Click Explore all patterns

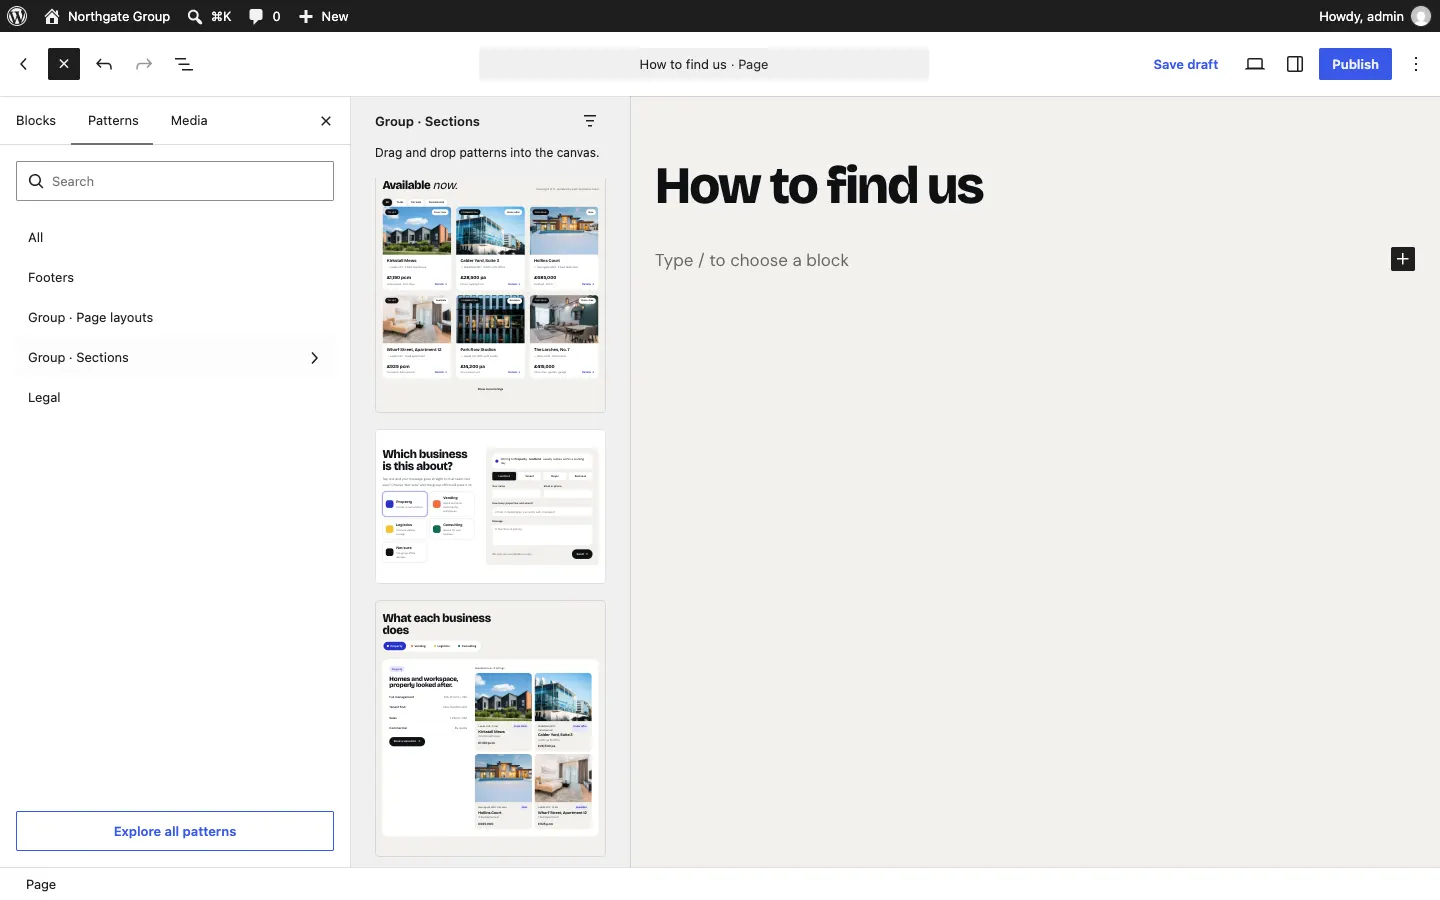click(175, 831)
